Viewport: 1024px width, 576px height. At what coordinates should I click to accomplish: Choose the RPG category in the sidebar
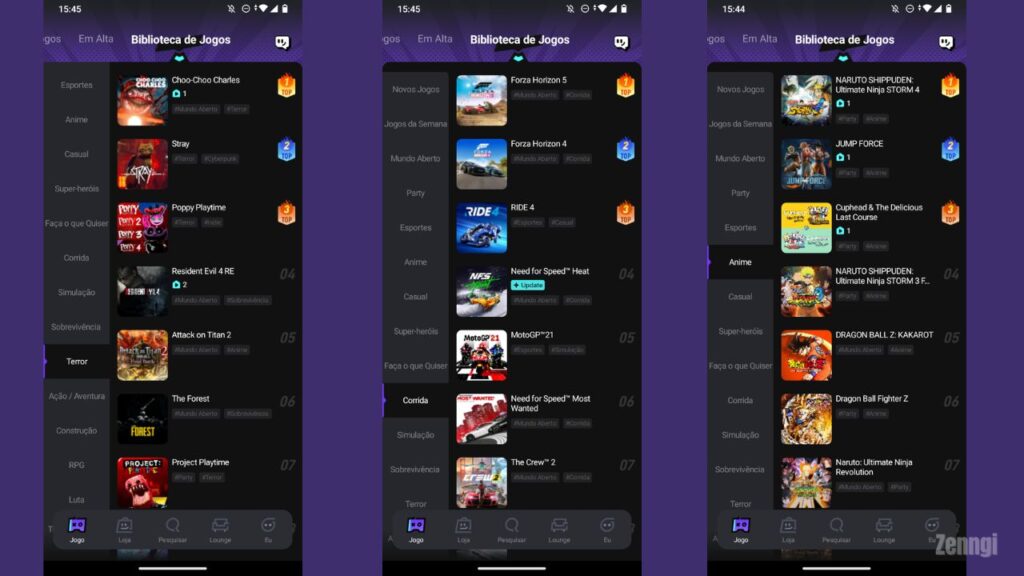coord(77,465)
